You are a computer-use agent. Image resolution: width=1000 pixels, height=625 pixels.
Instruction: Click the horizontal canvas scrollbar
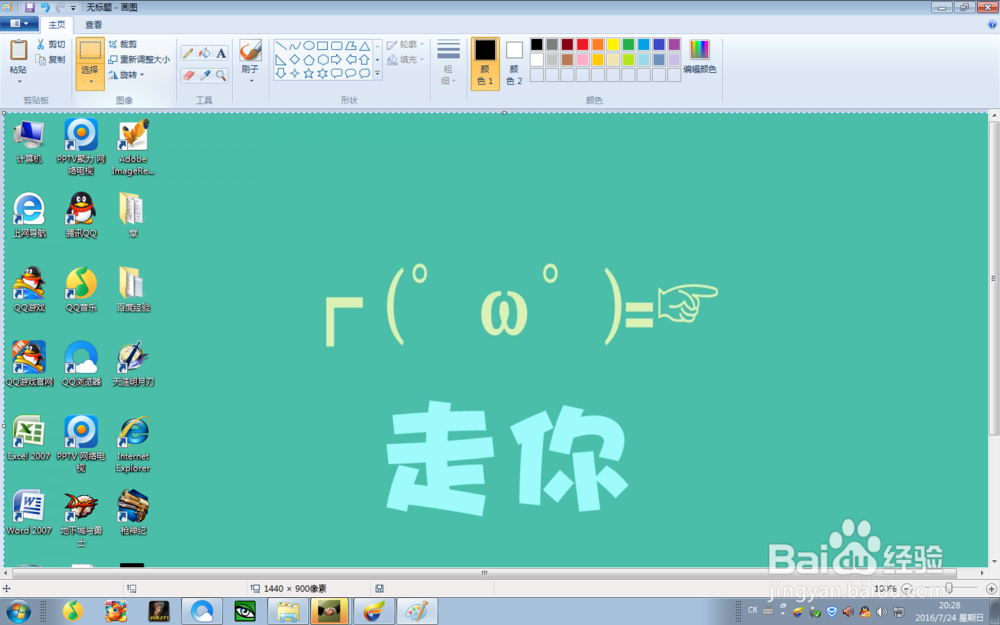click(484, 573)
